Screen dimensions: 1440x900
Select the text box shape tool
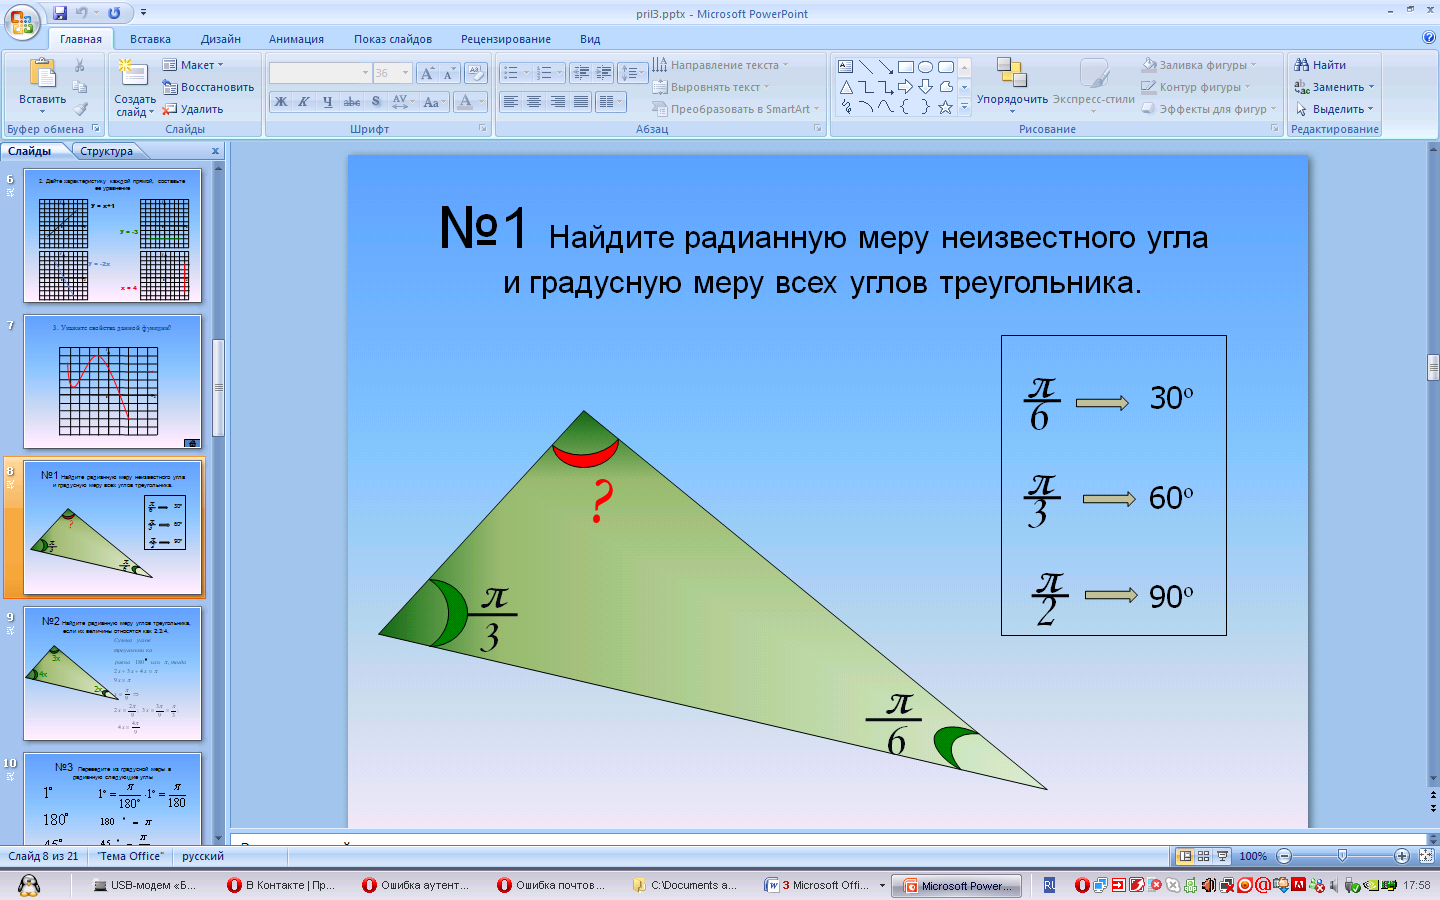(x=846, y=67)
